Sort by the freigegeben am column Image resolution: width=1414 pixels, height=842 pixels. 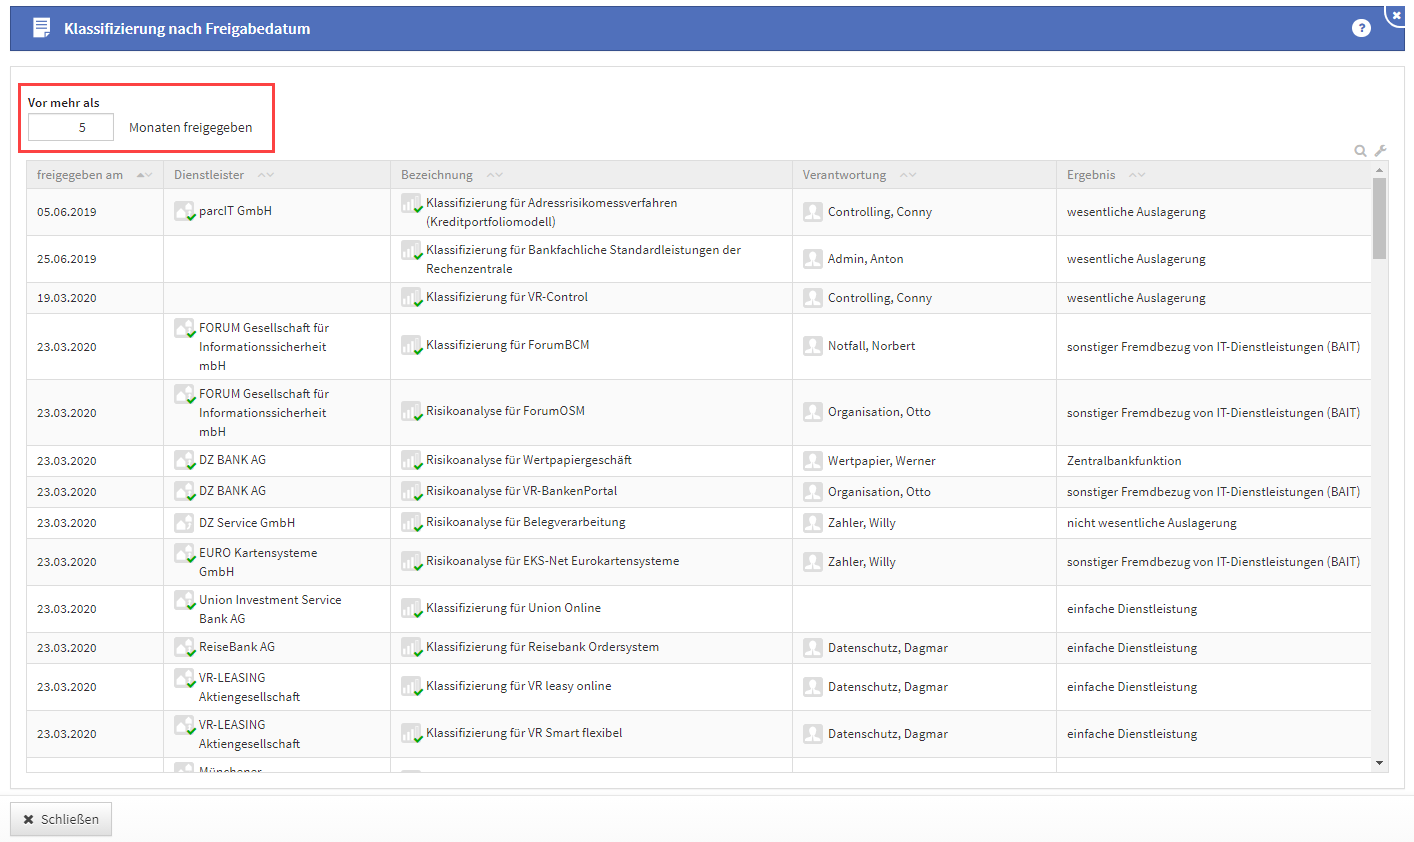pos(80,175)
